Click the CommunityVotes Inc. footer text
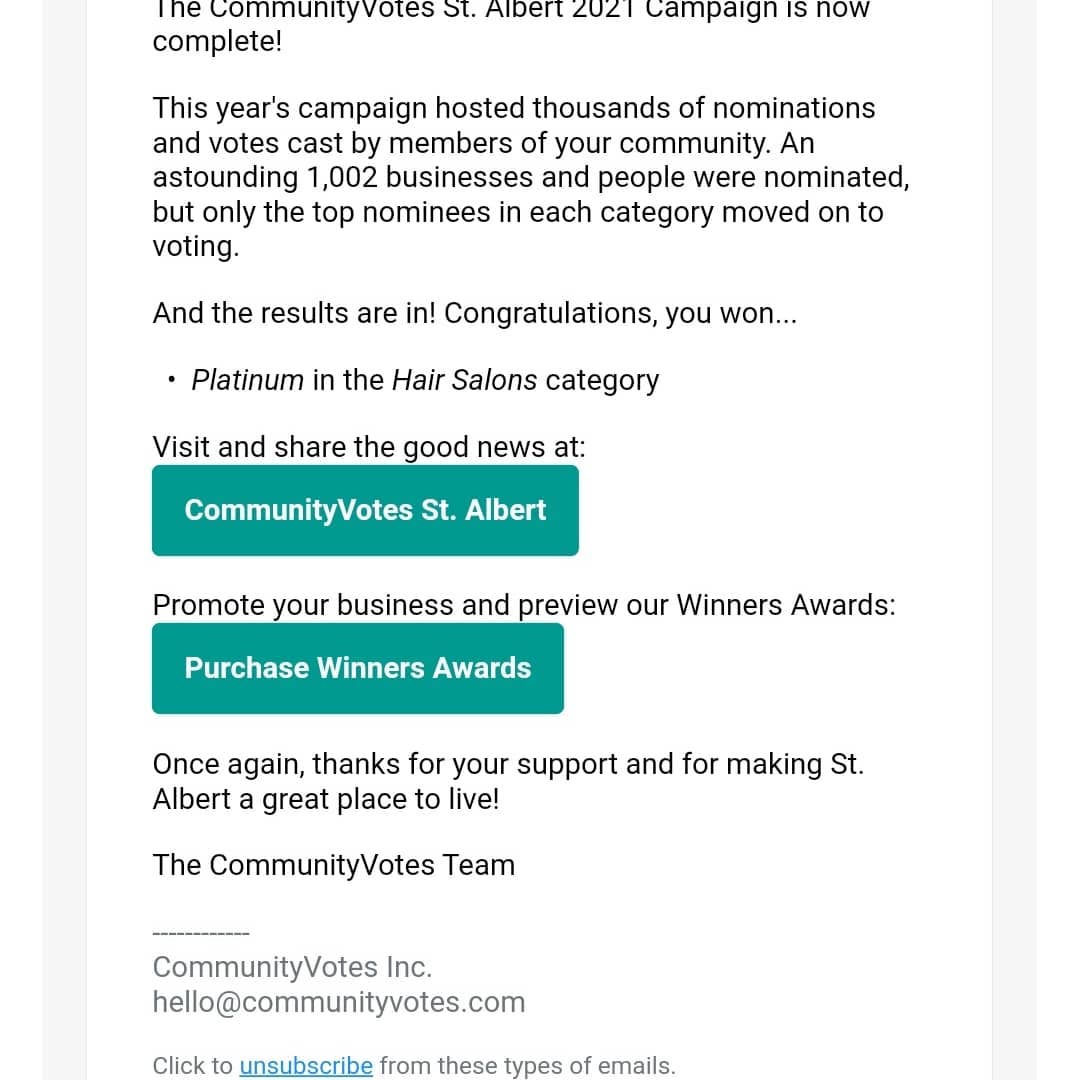Image resolution: width=1080 pixels, height=1080 pixels. coord(292,967)
